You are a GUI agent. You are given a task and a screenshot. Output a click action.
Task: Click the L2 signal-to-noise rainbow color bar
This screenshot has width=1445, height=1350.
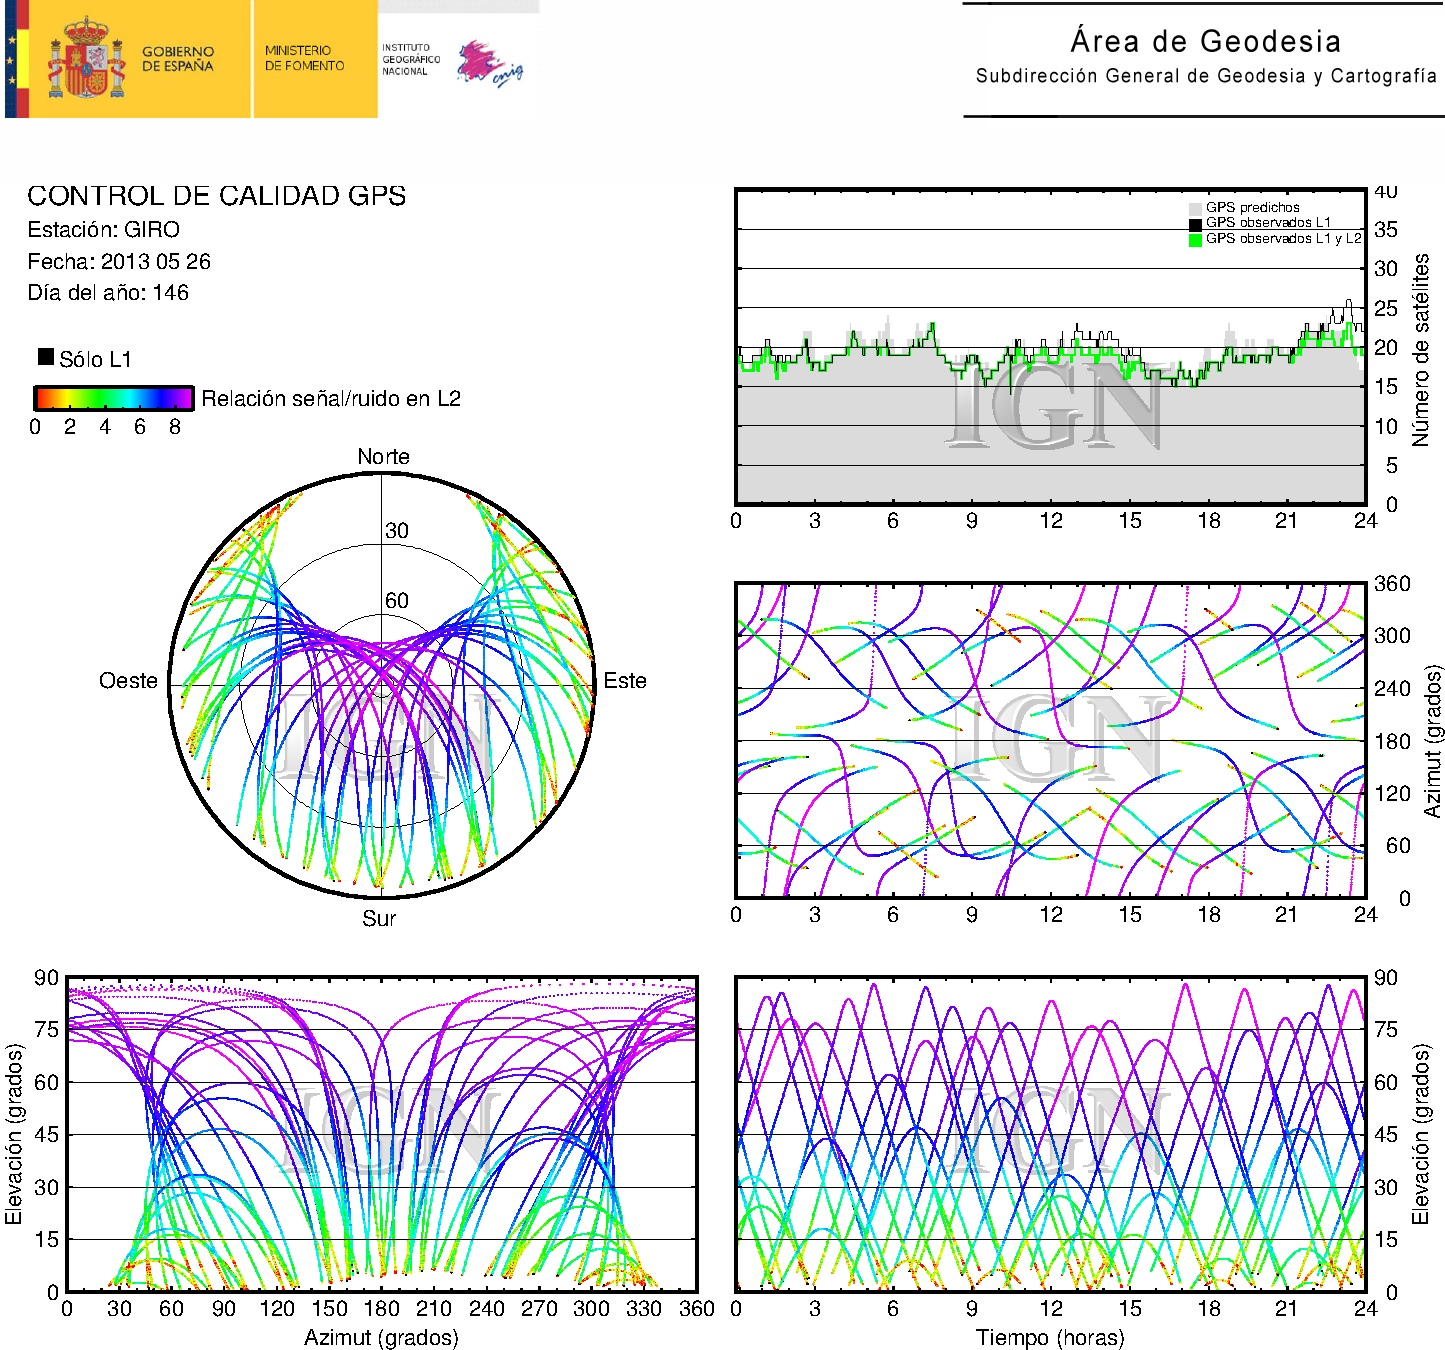pos(113,398)
